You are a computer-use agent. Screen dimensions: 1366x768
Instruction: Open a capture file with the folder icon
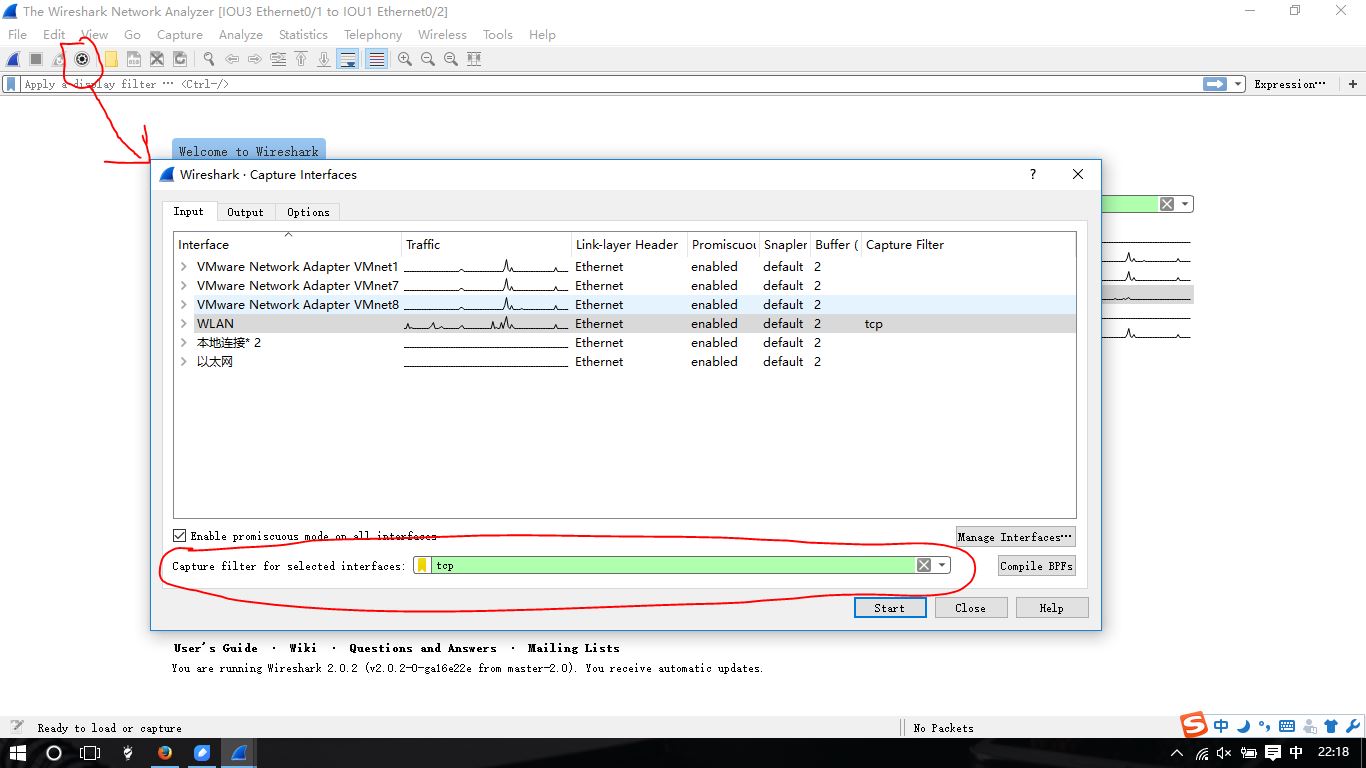coord(111,59)
